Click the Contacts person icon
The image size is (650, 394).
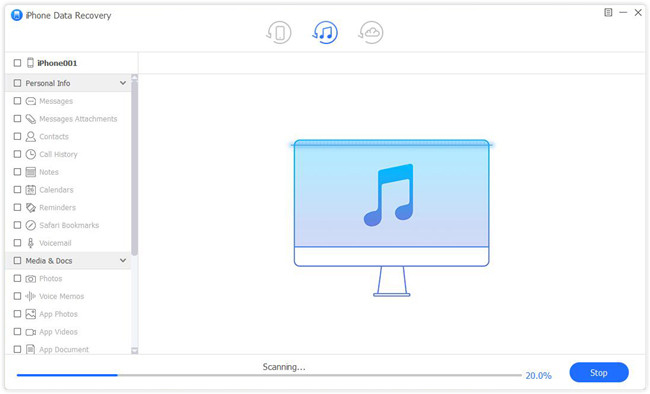[31, 136]
